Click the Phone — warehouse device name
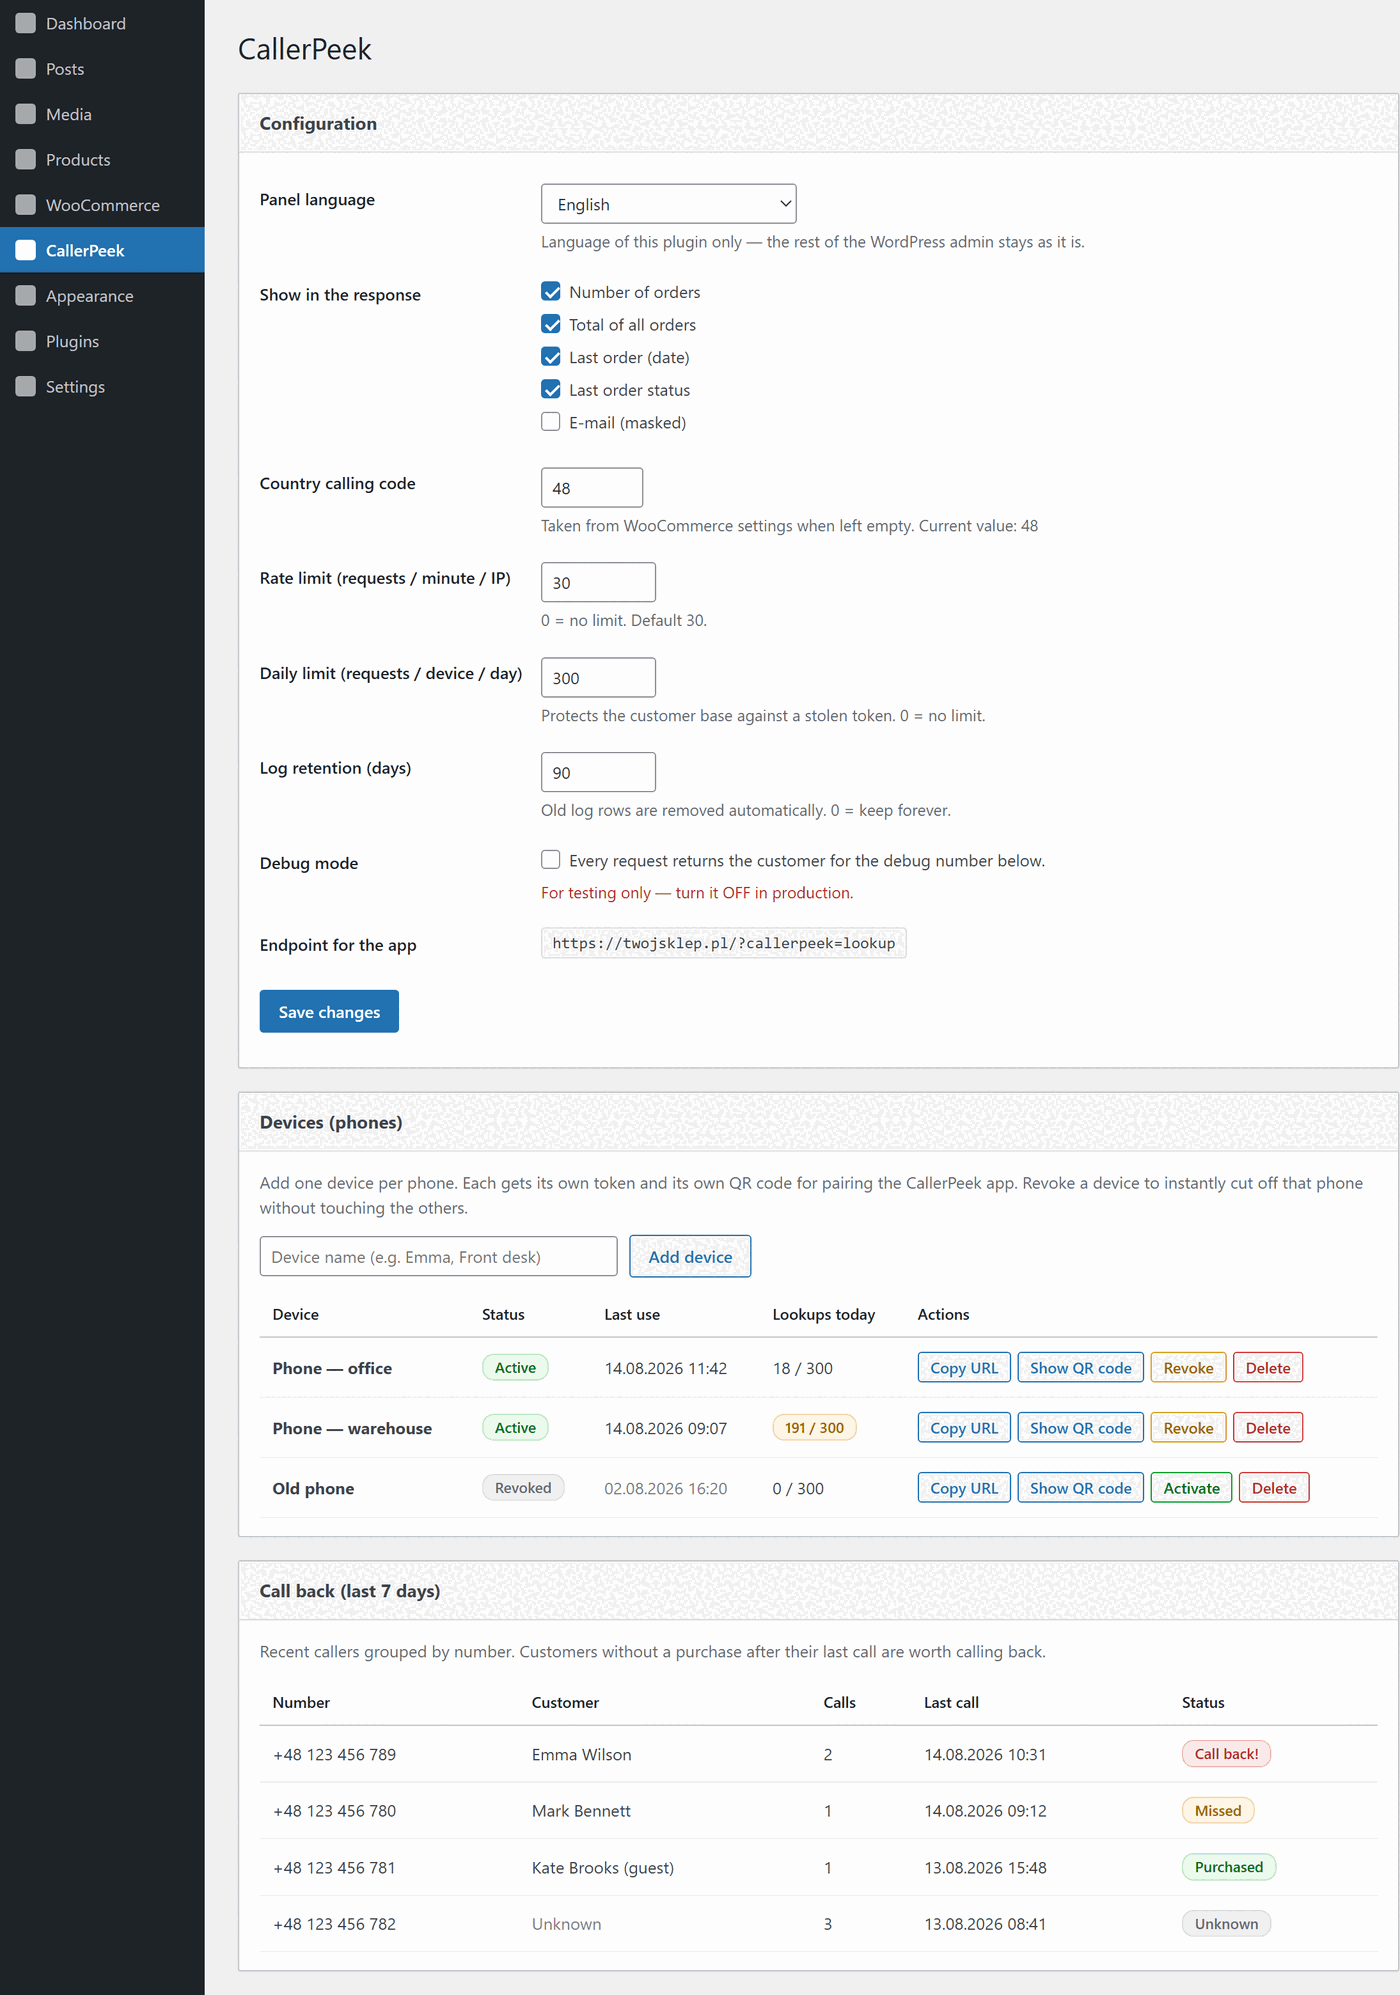Image resolution: width=1400 pixels, height=1995 pixels. click(352, 1428)
